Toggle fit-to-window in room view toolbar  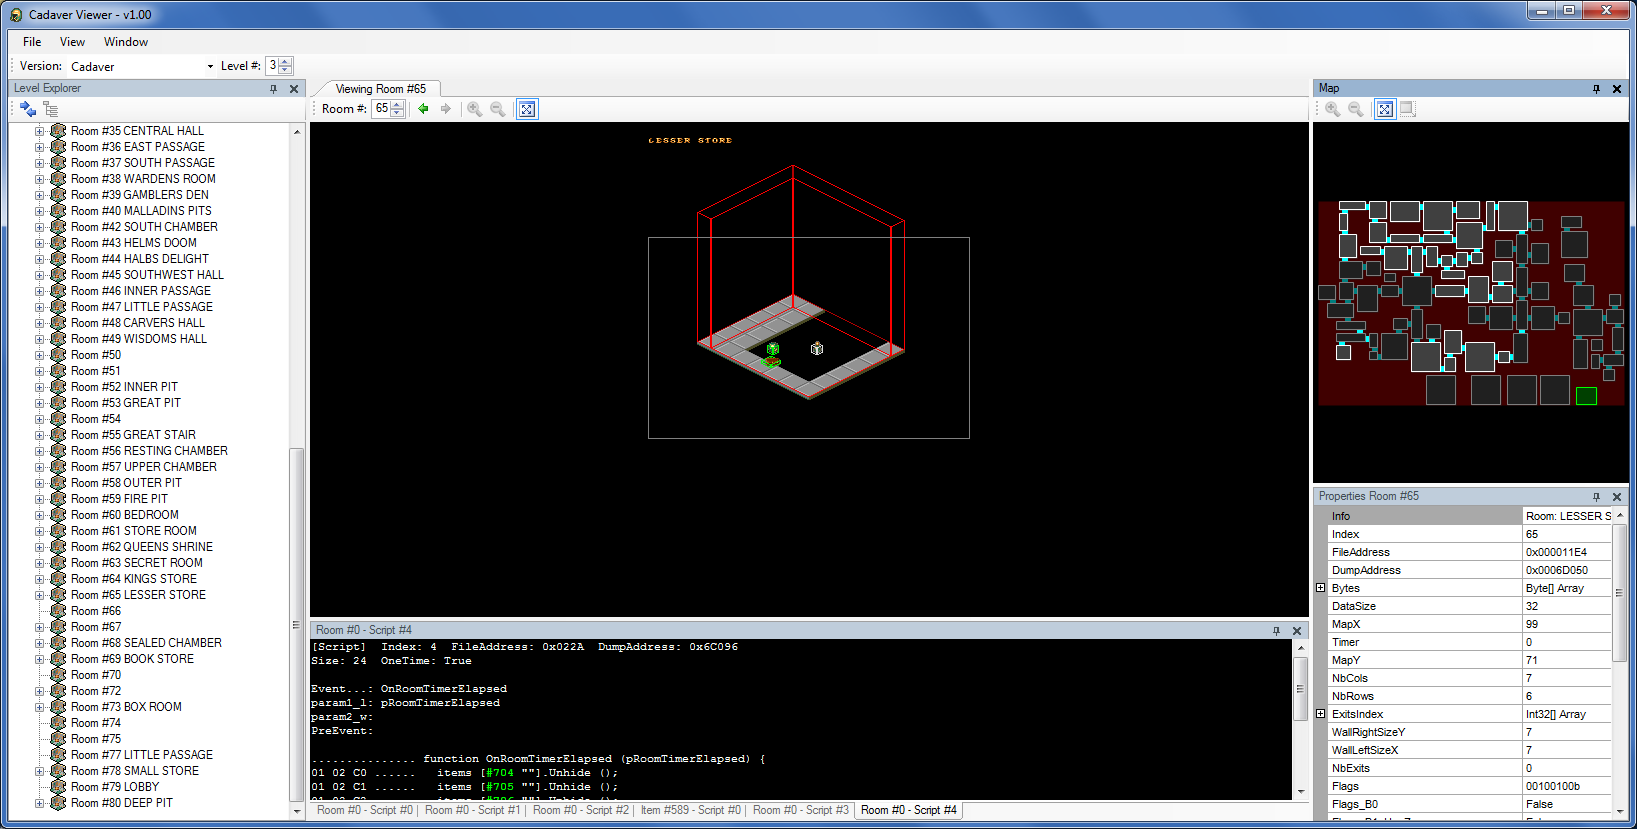click(x=527, y=109)
